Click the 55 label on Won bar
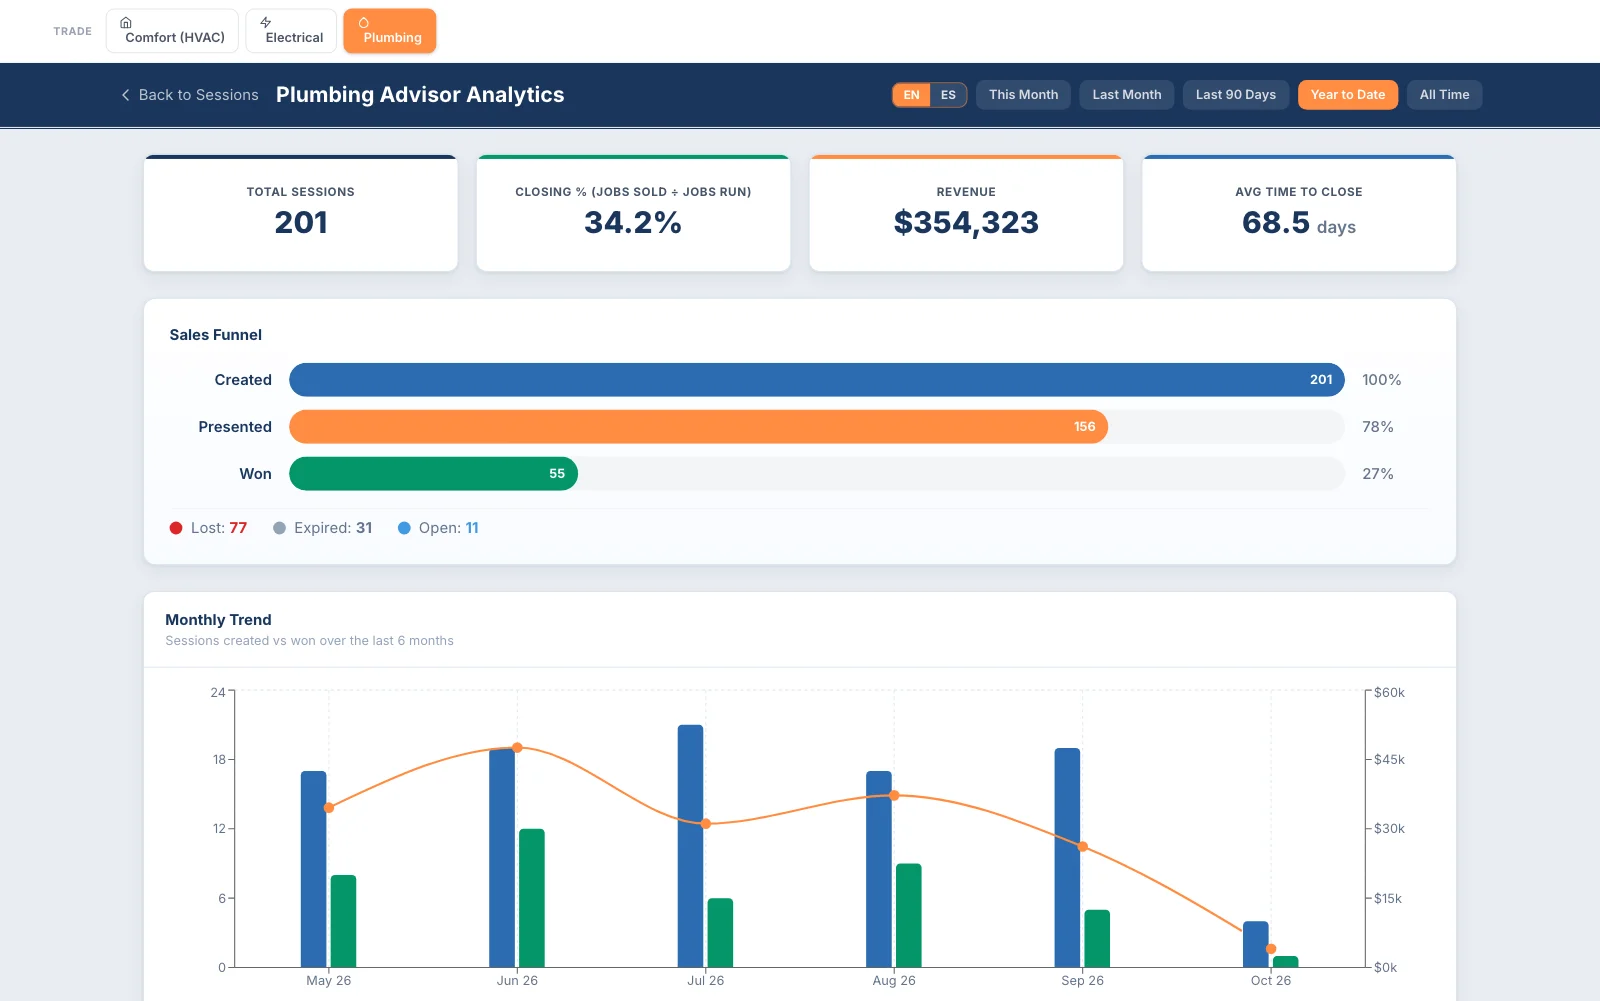Image resolution: width=1600 pixels, height=1001 pixels. coord(557,474)
